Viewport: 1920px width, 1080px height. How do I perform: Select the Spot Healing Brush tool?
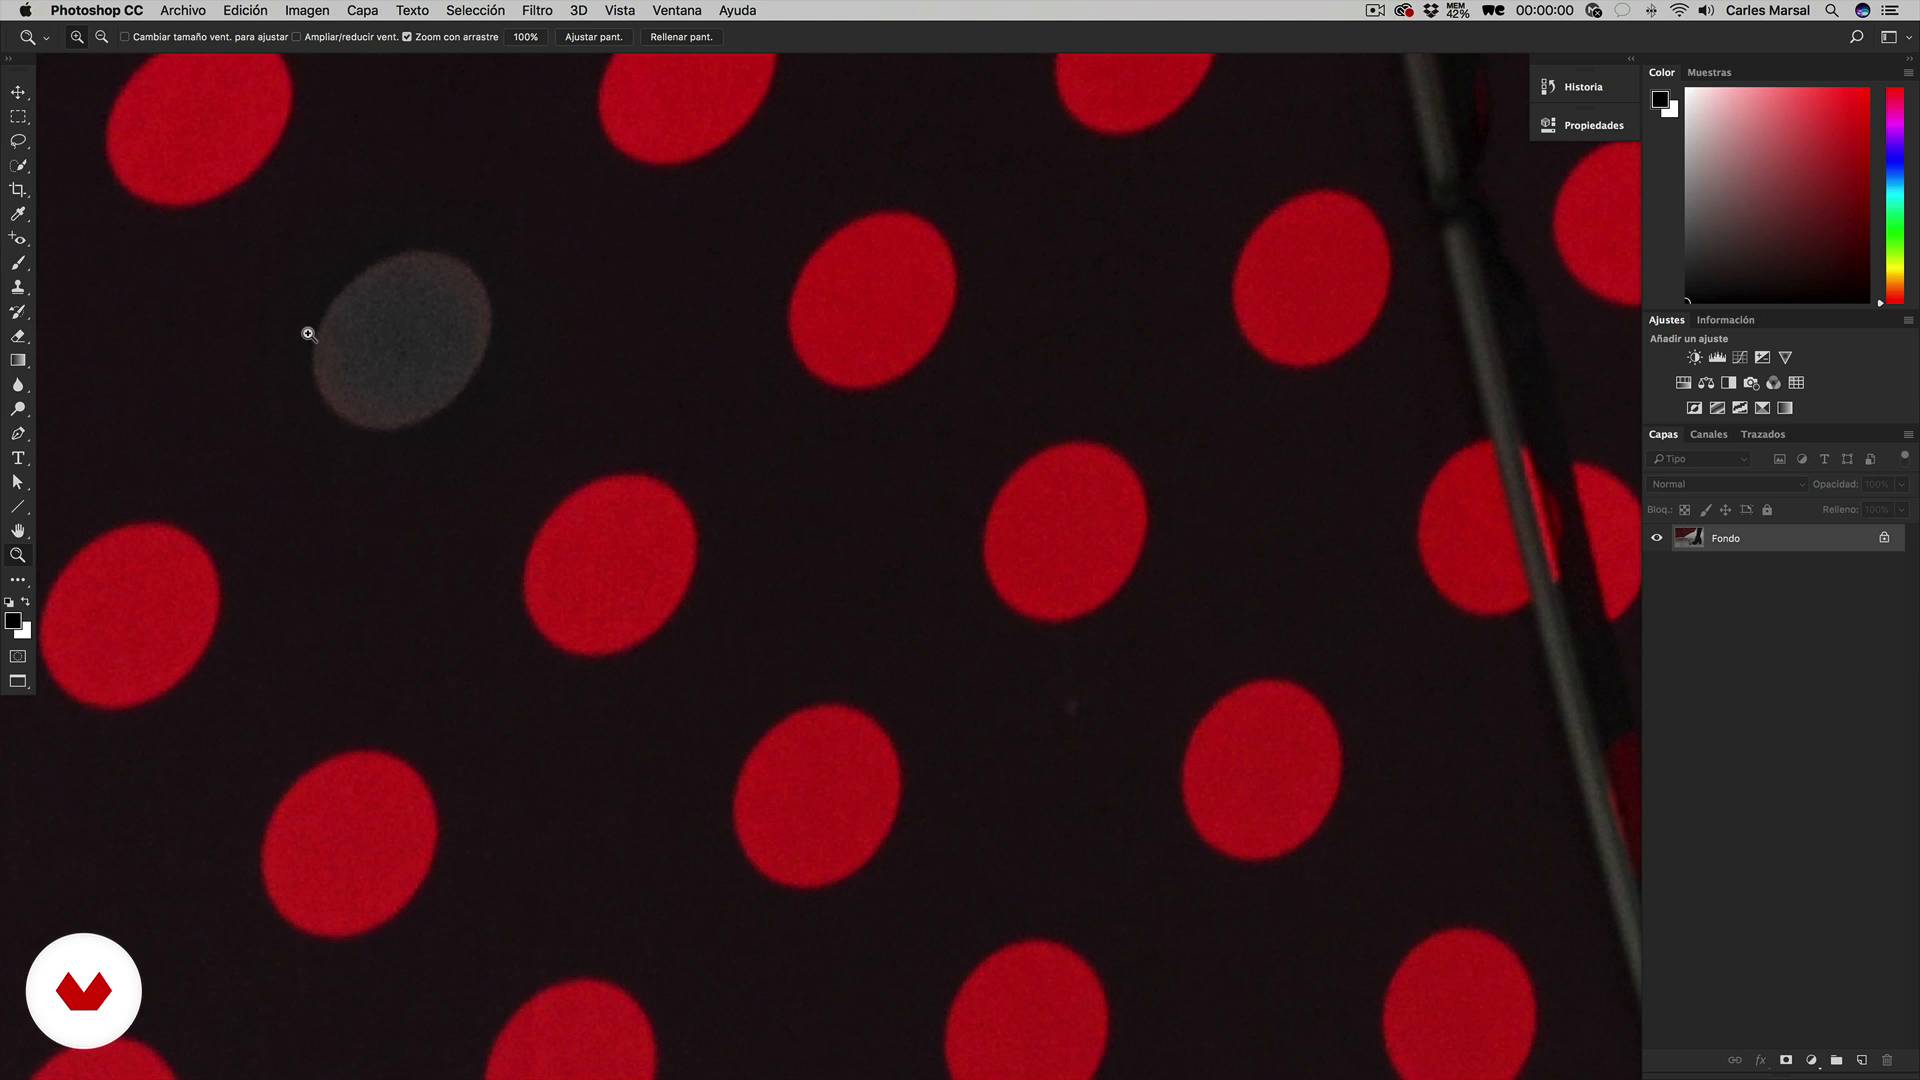coord(18,239)
